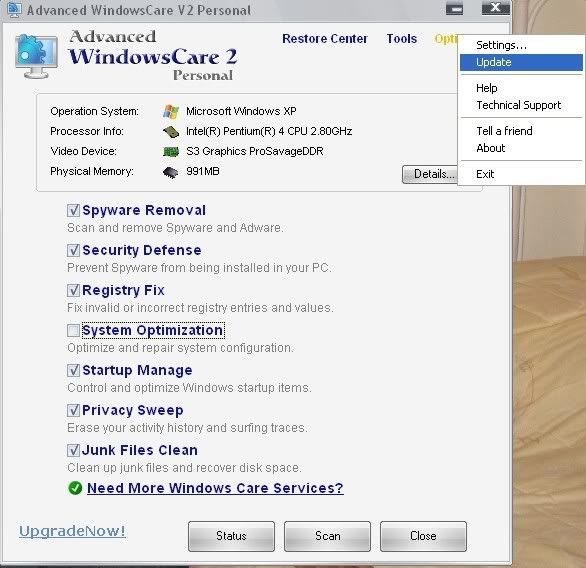
Task: Follow the Need More Windows Care Services link
Action: [215, 488]
